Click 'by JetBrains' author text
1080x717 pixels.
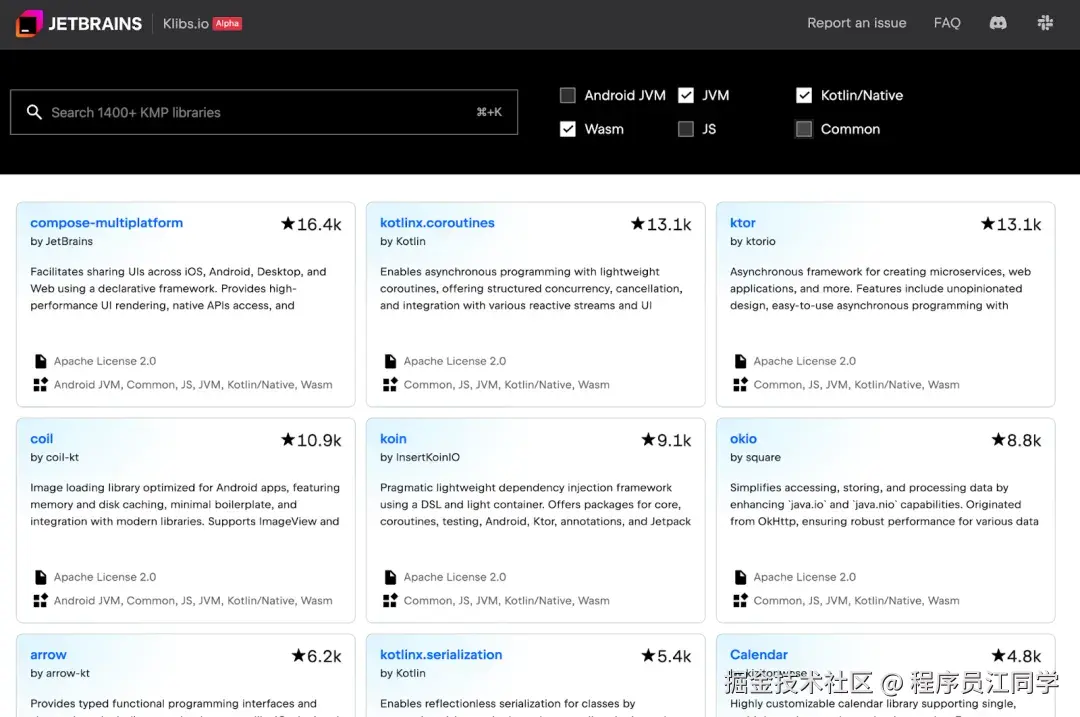[x=61, y=241]
